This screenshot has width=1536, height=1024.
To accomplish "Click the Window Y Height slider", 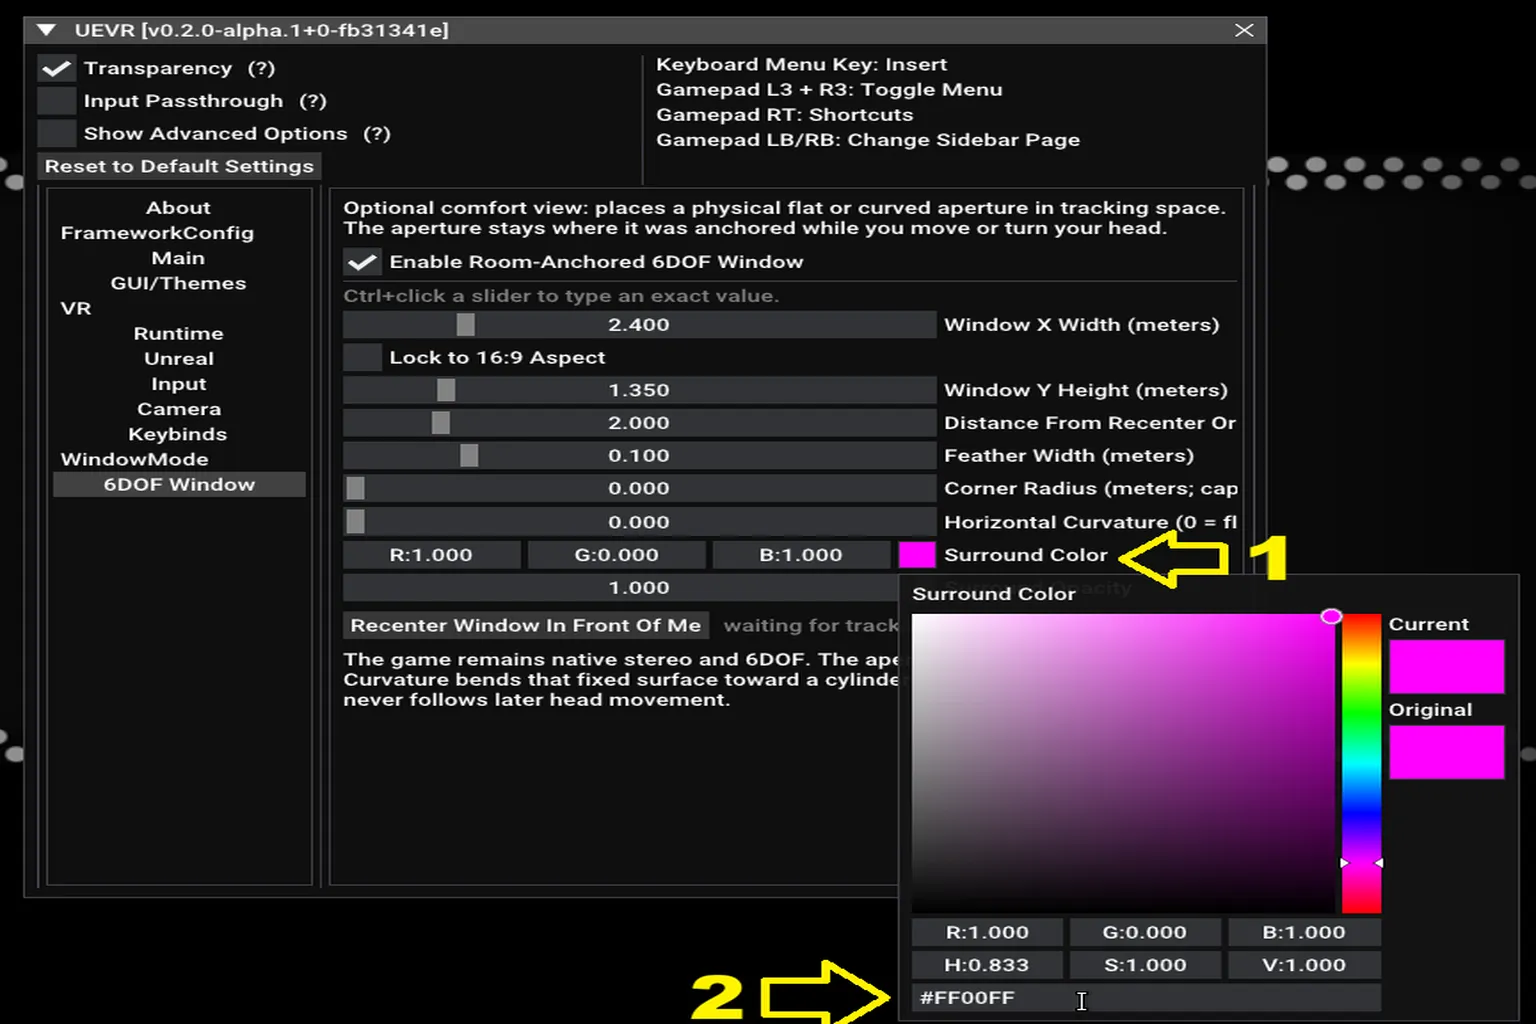I will pos(639,390).
